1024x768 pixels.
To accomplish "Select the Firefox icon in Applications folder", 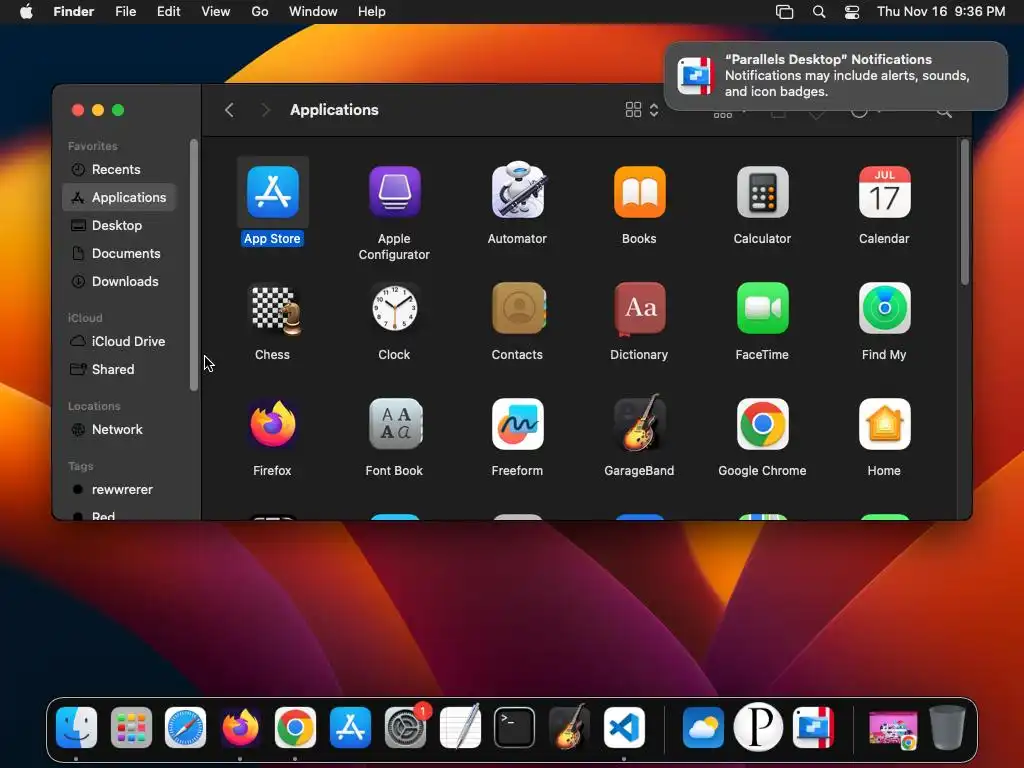I will 273,424.
